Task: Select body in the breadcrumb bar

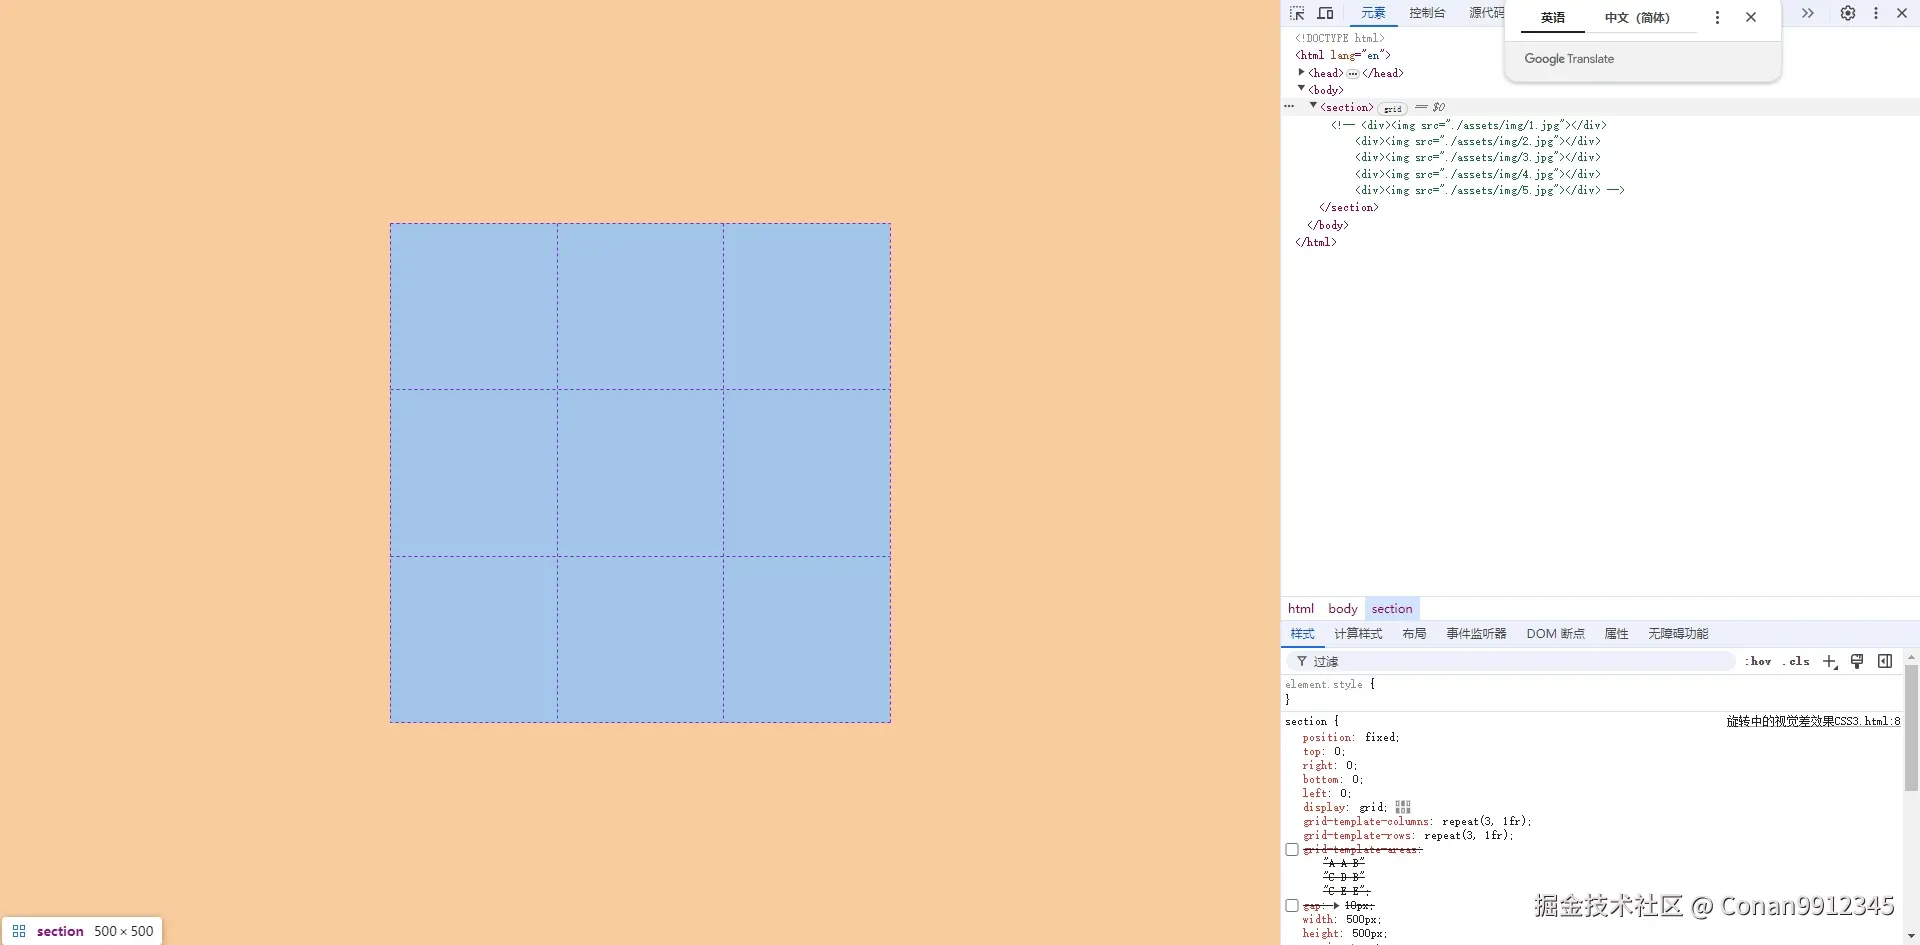Action: [1342, 608]
